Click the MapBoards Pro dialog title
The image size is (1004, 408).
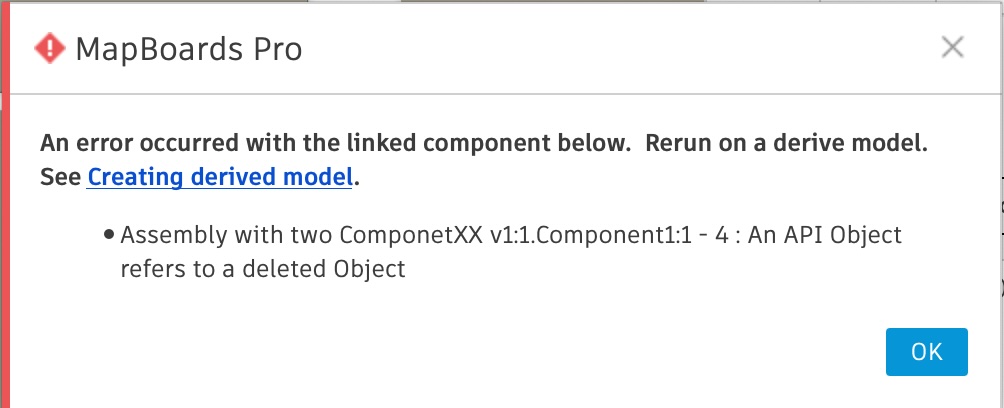click(189, 48)
